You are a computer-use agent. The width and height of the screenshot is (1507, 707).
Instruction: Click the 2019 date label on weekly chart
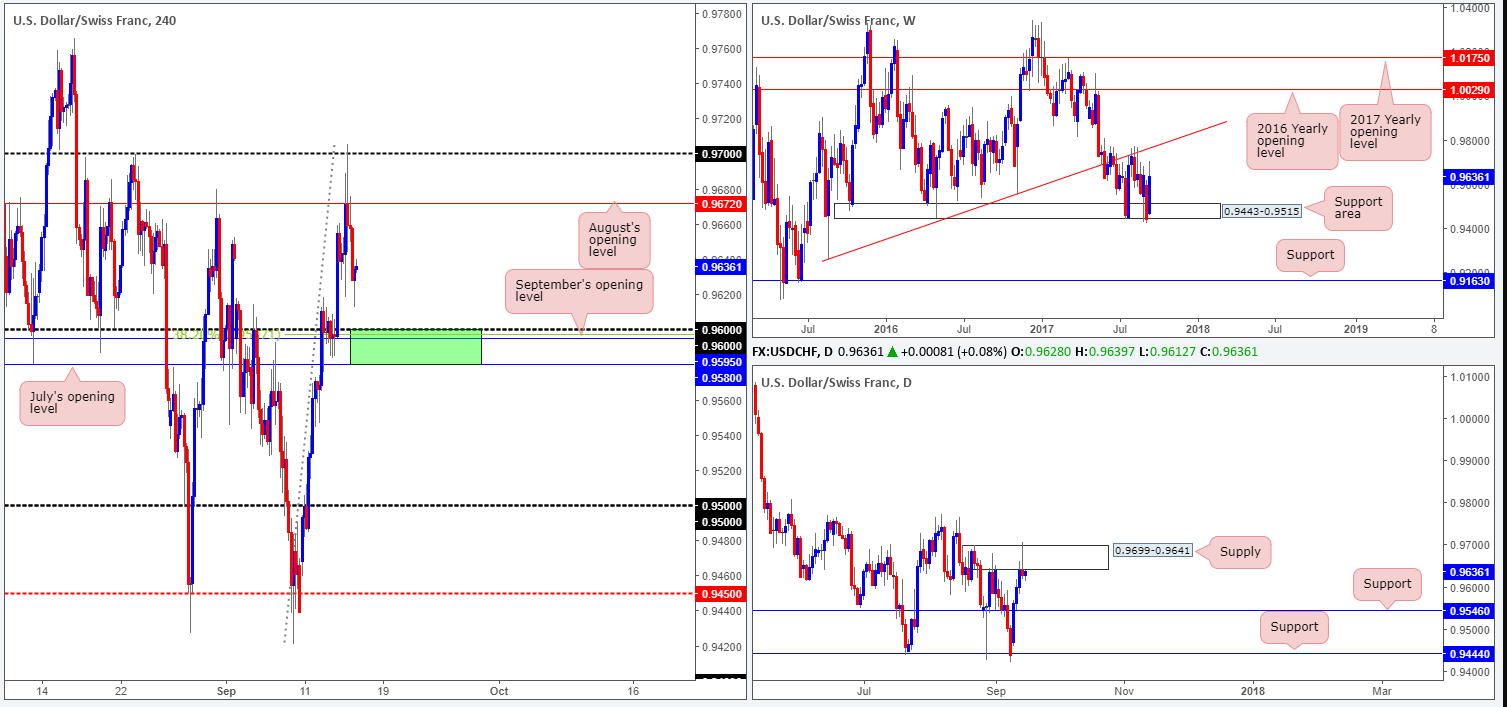point(1355,327)
